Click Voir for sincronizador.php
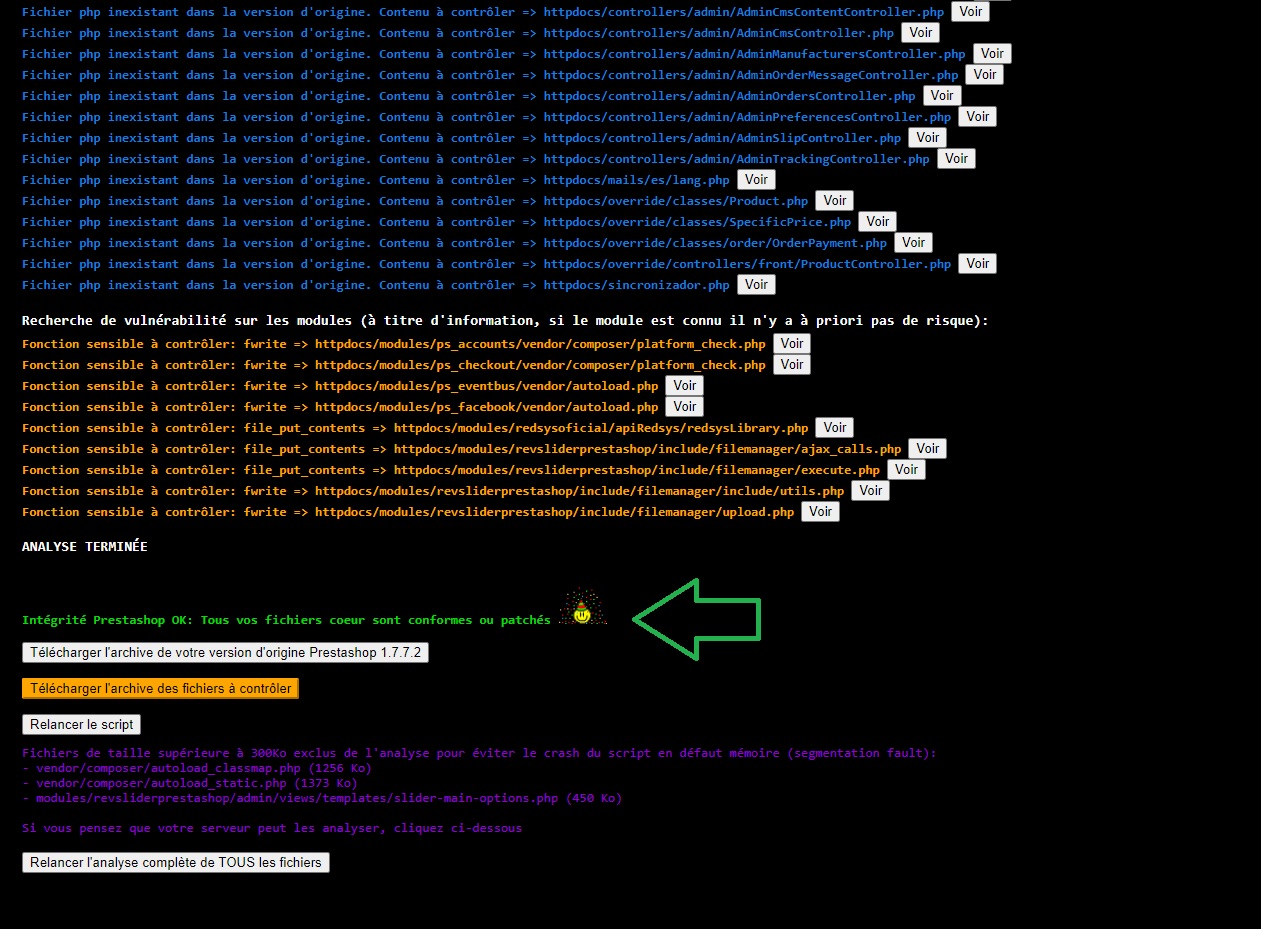The width and height of the screenshot is (1261, 929). (756, 285)
